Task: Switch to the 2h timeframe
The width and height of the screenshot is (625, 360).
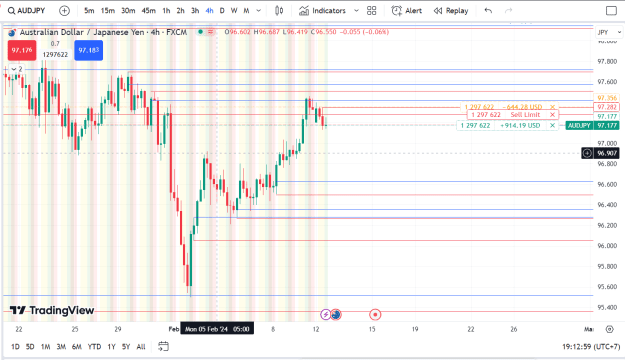Action: coord(181,11)
